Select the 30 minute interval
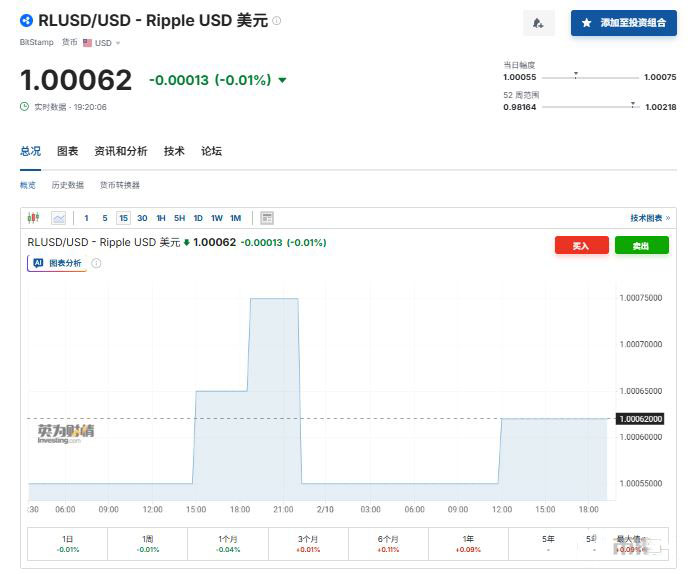This screenshot has height=574, width=691. [142, 218]
